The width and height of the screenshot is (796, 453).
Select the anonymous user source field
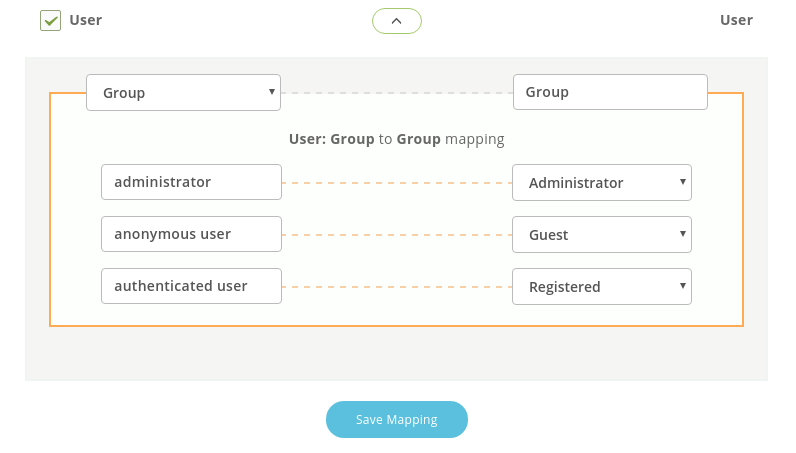191,234
